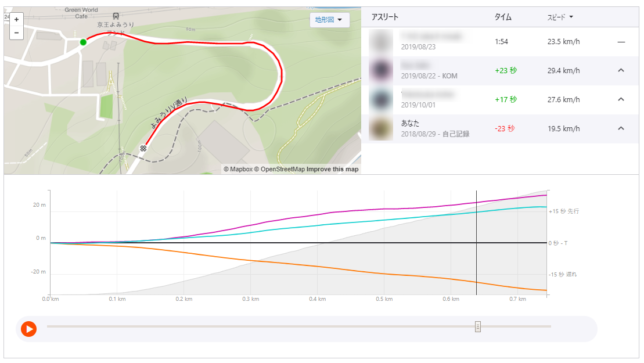Click the vertical position marker on the chart

[476, 242]
